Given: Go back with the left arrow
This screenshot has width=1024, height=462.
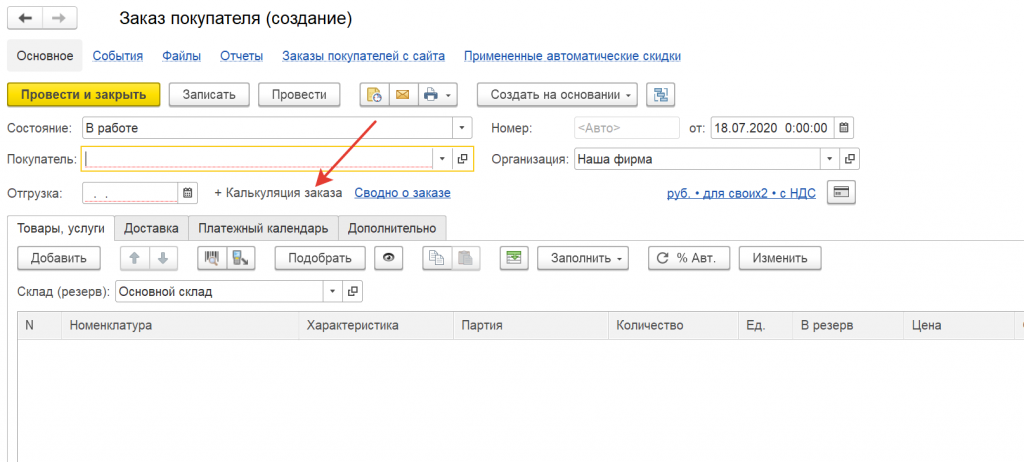Looking at the screenshot, I should pyautogui.click(x=25, y=18).
